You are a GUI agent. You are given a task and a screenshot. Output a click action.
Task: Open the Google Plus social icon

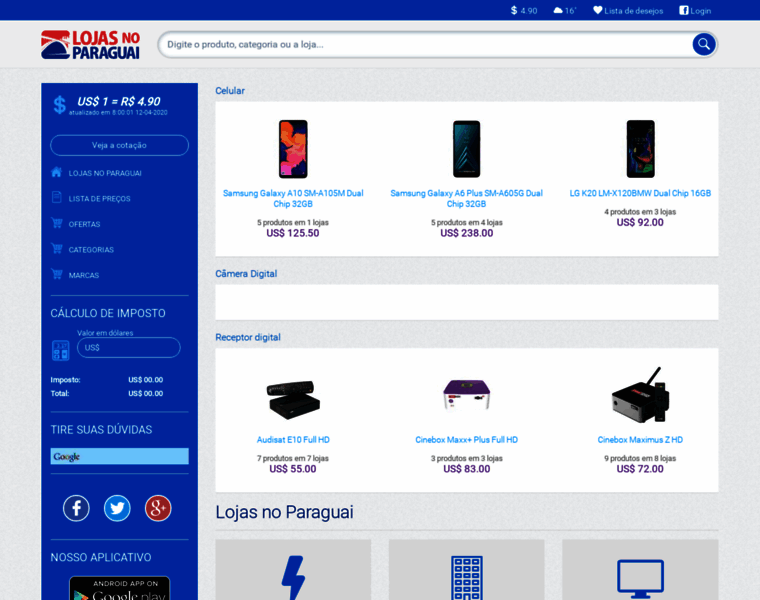tap(158, 508)
